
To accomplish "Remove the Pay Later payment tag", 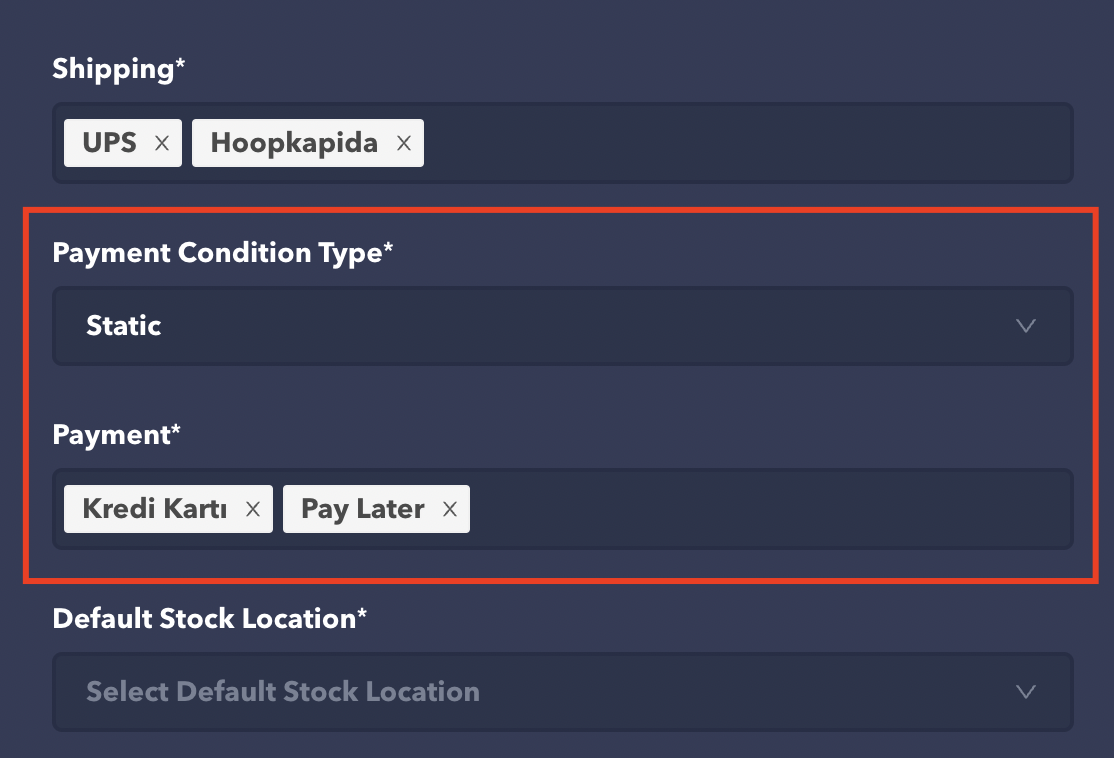I will [x=450, y=509].
